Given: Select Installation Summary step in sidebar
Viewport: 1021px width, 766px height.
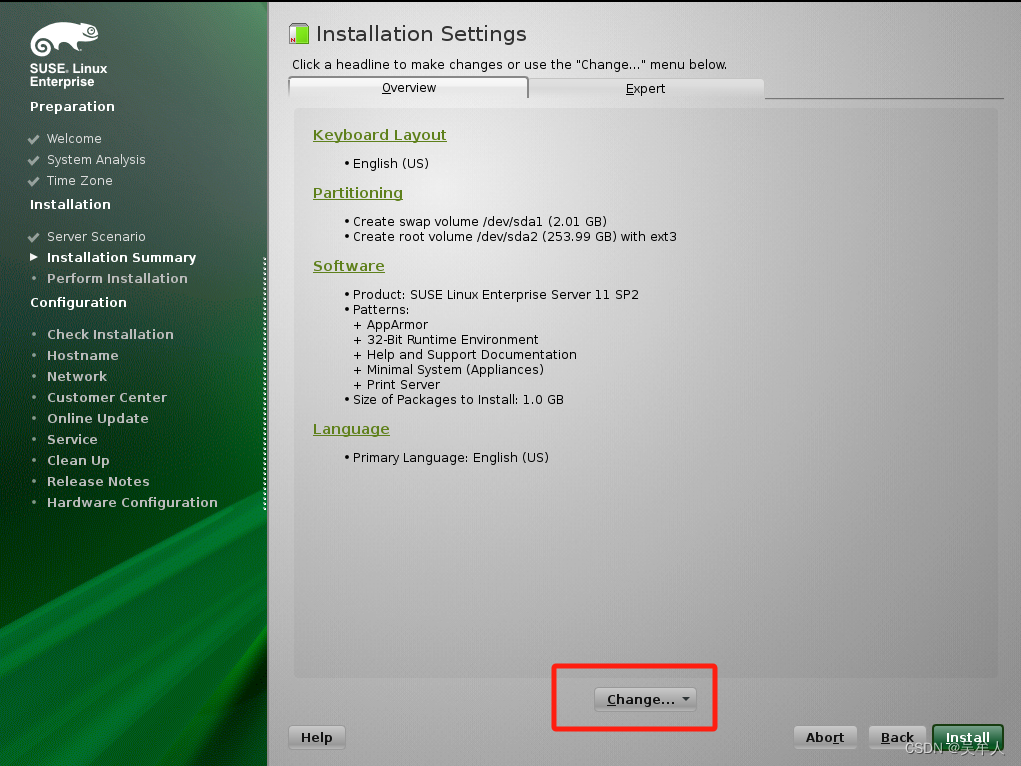Looking at the screenshot, I should (x=121, y=257).
